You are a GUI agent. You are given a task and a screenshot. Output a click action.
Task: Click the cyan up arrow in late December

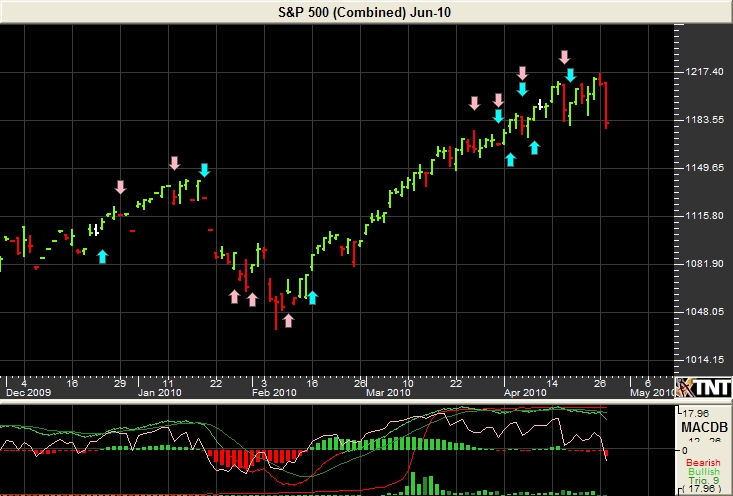click(x=102, y=256)
